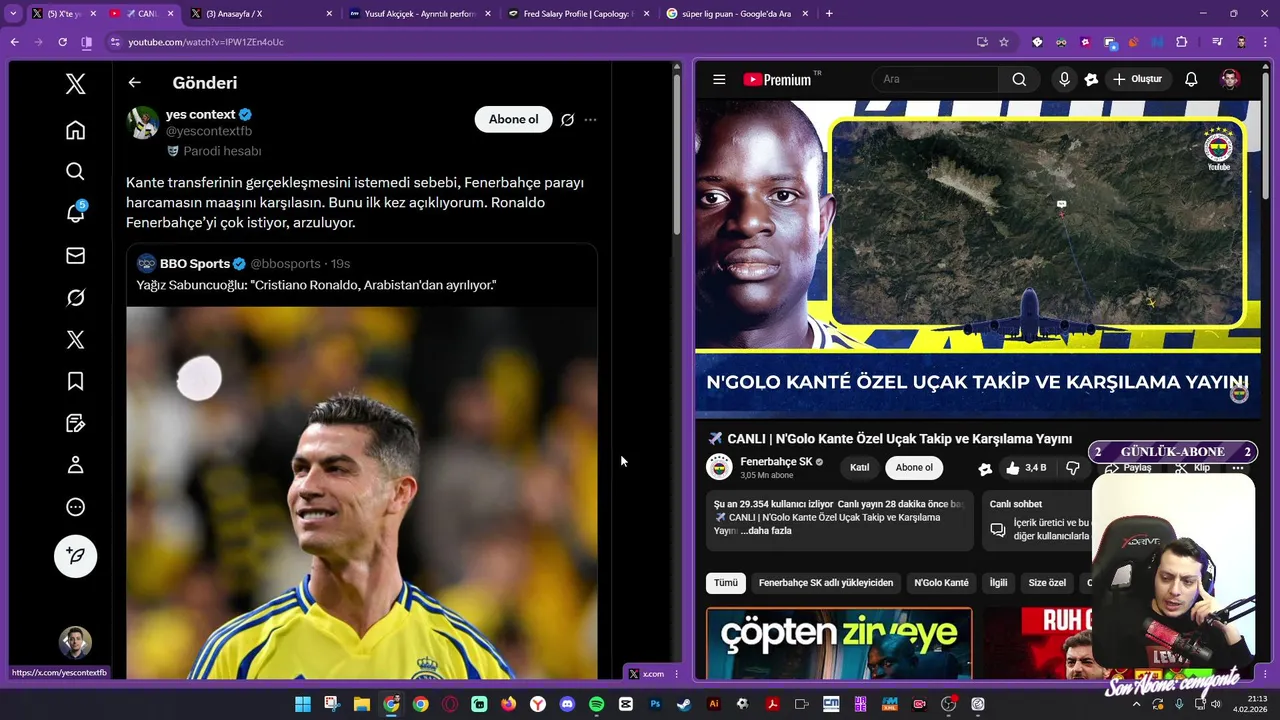
Task: Start YouTube voice search microphone
Action: point(1064,79)
